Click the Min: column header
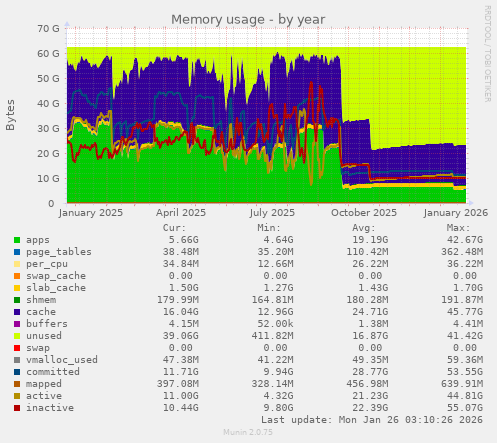 pos(269,228)
